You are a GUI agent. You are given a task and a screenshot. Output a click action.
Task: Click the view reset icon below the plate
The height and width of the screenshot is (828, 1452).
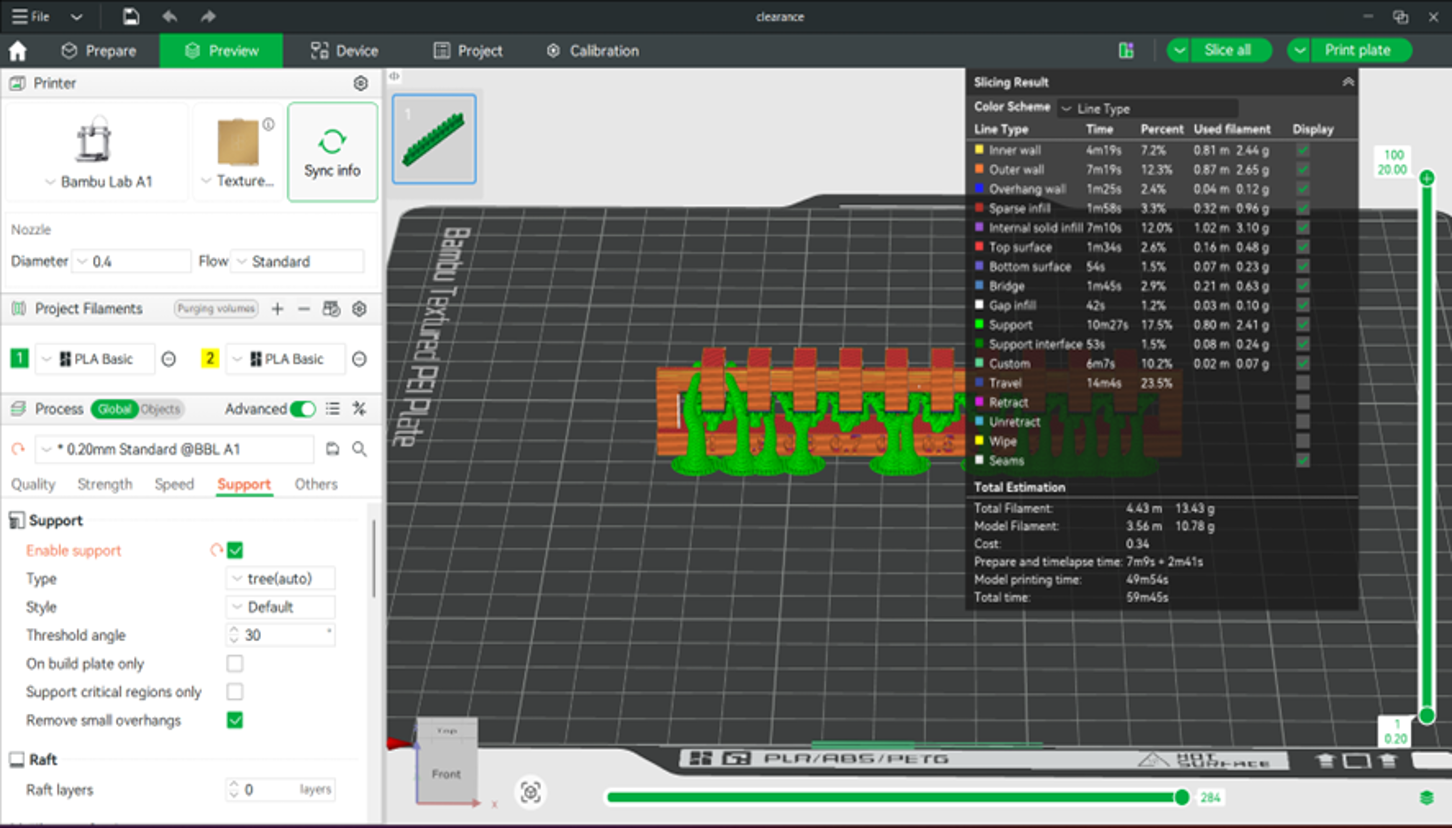531,793
